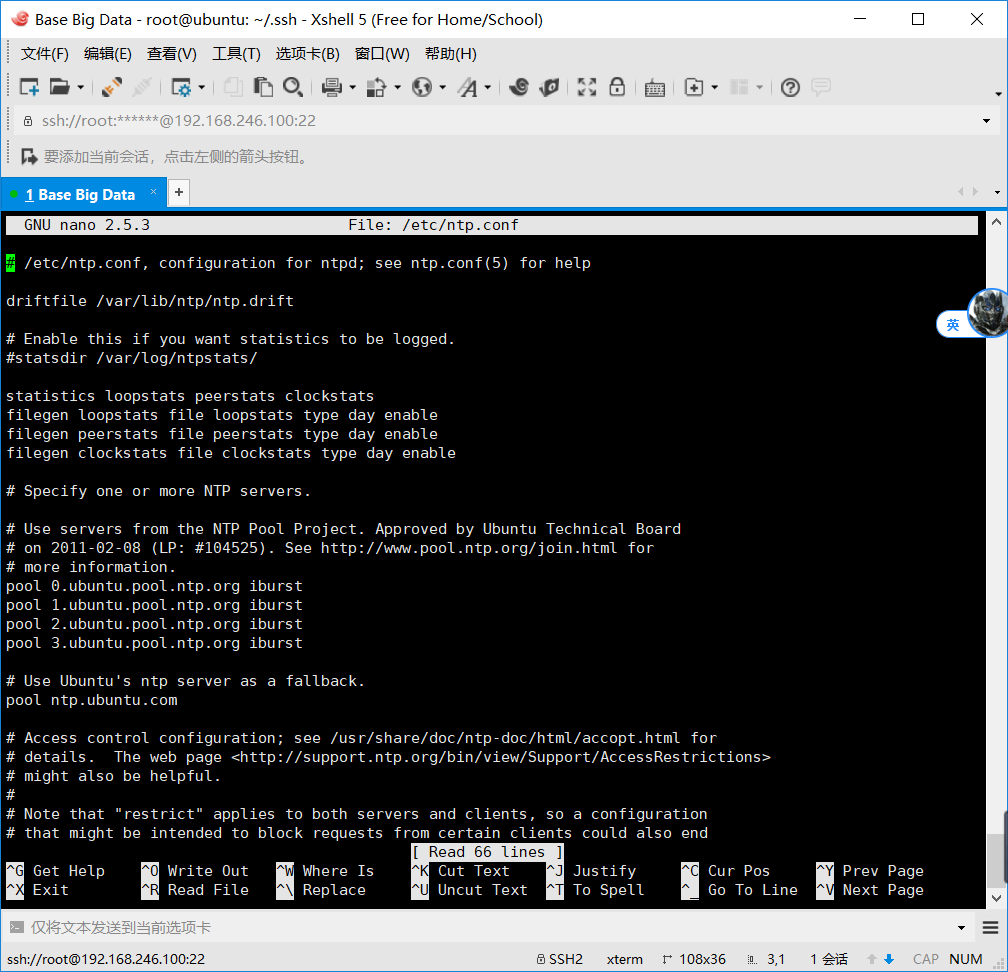Click the floating robot avatar icon
The image size is (1008, 972).
coord(988,312)
